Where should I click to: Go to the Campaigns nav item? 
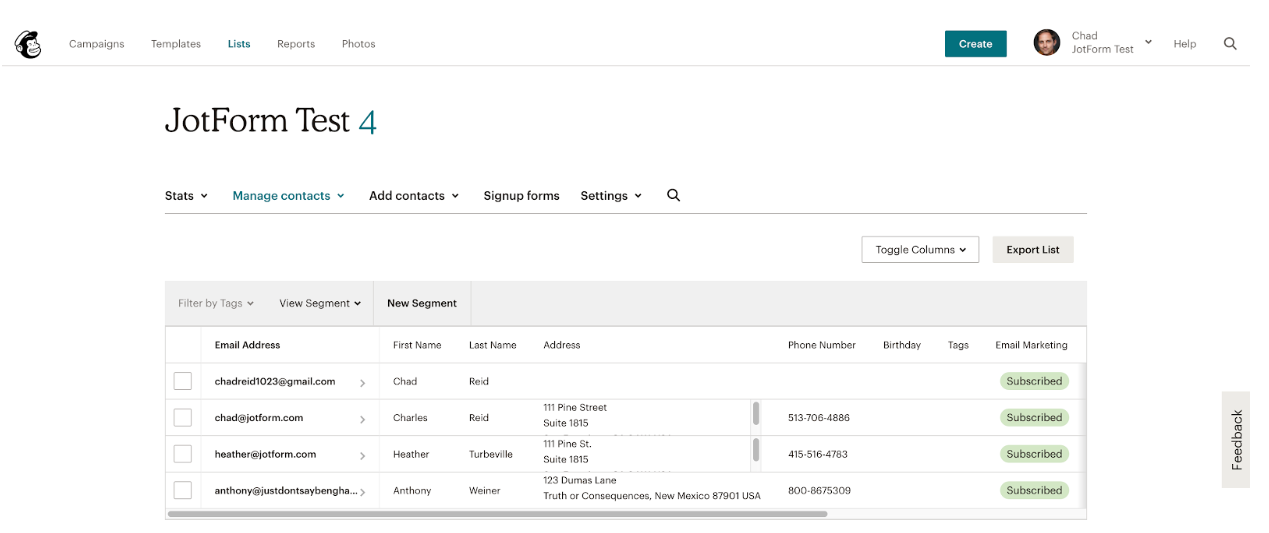pyautogui.click(x=96, y=44)
